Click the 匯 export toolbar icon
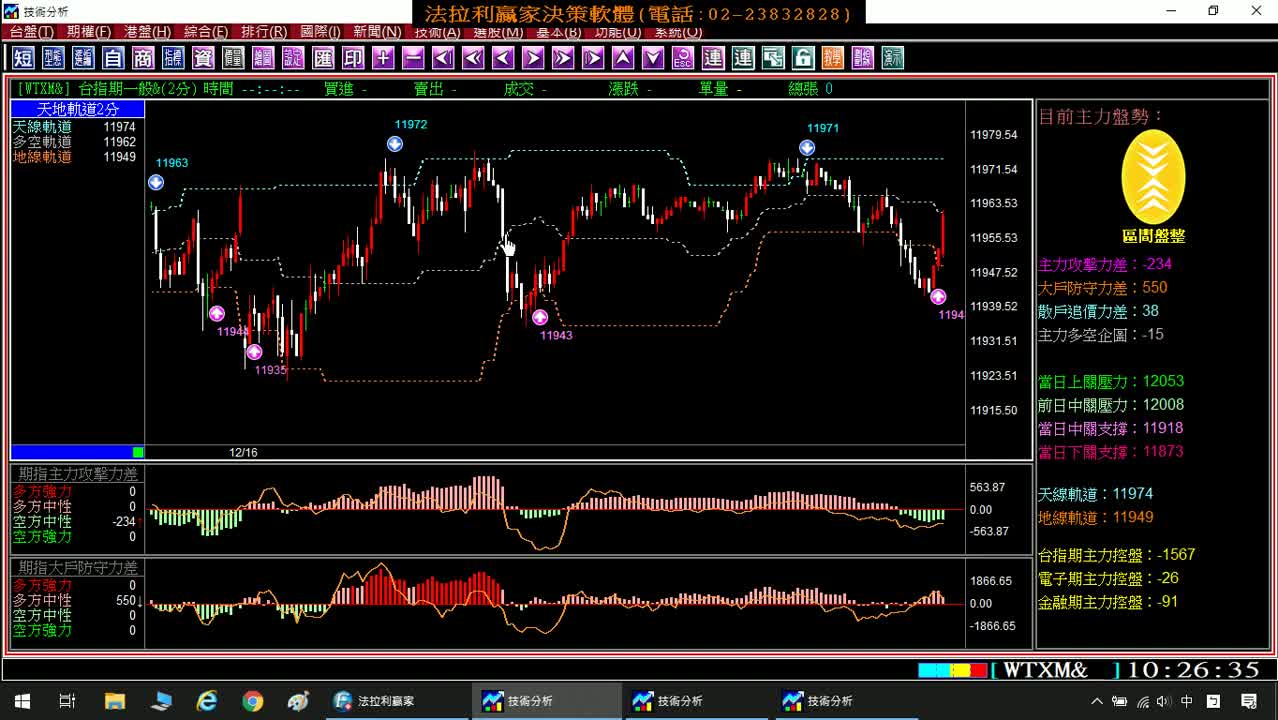This screenshot has width=1278, height=720. [x=323, y=57]
